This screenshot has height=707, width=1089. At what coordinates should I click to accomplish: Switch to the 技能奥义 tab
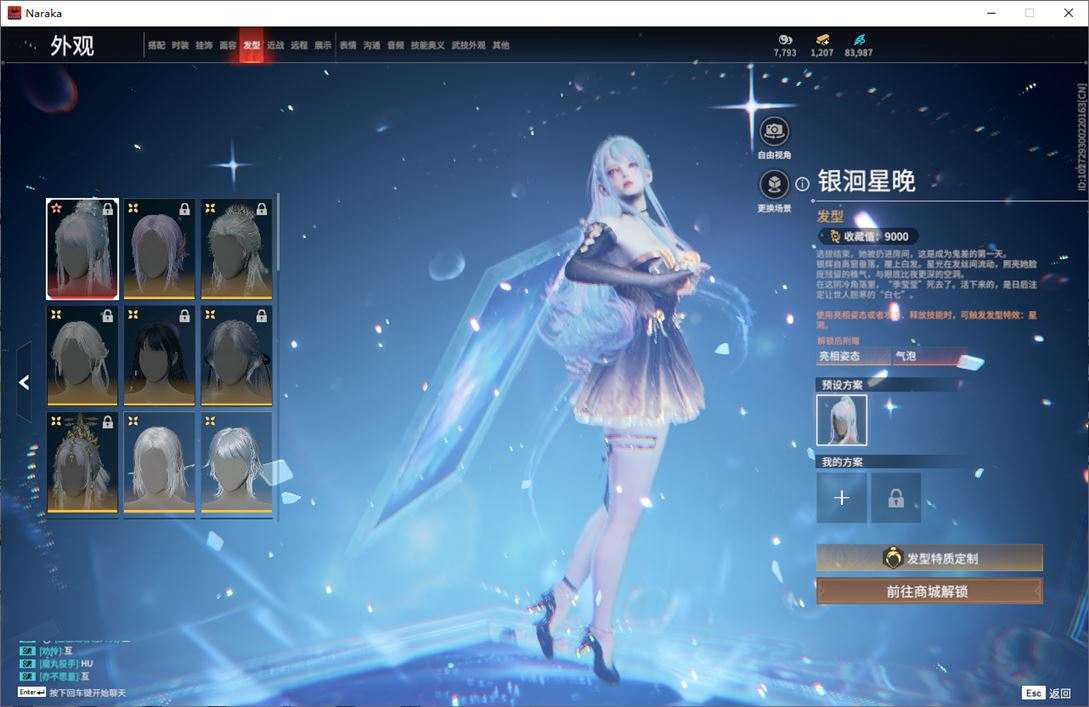[428, 45]
